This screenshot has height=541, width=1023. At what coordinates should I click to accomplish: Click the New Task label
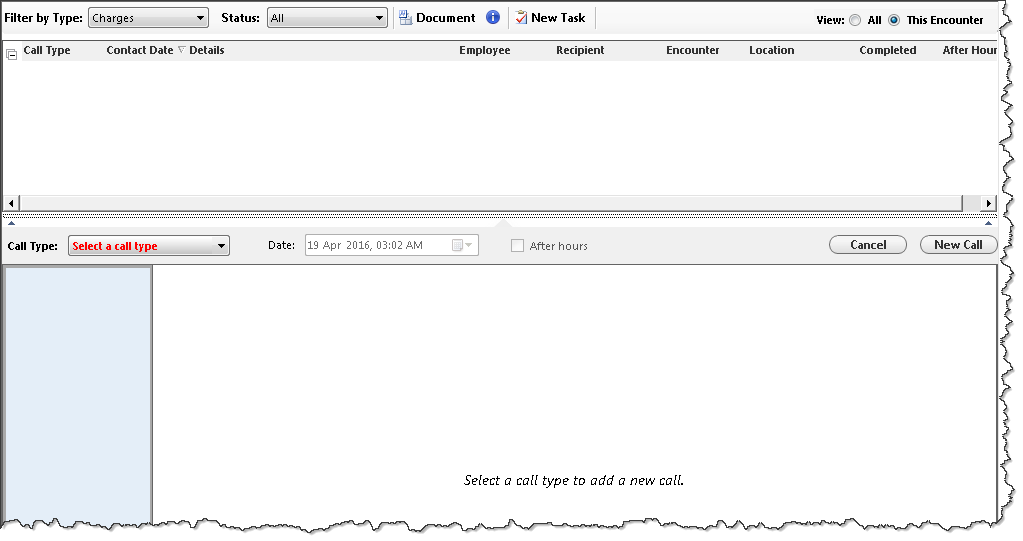tap(558, 18)
